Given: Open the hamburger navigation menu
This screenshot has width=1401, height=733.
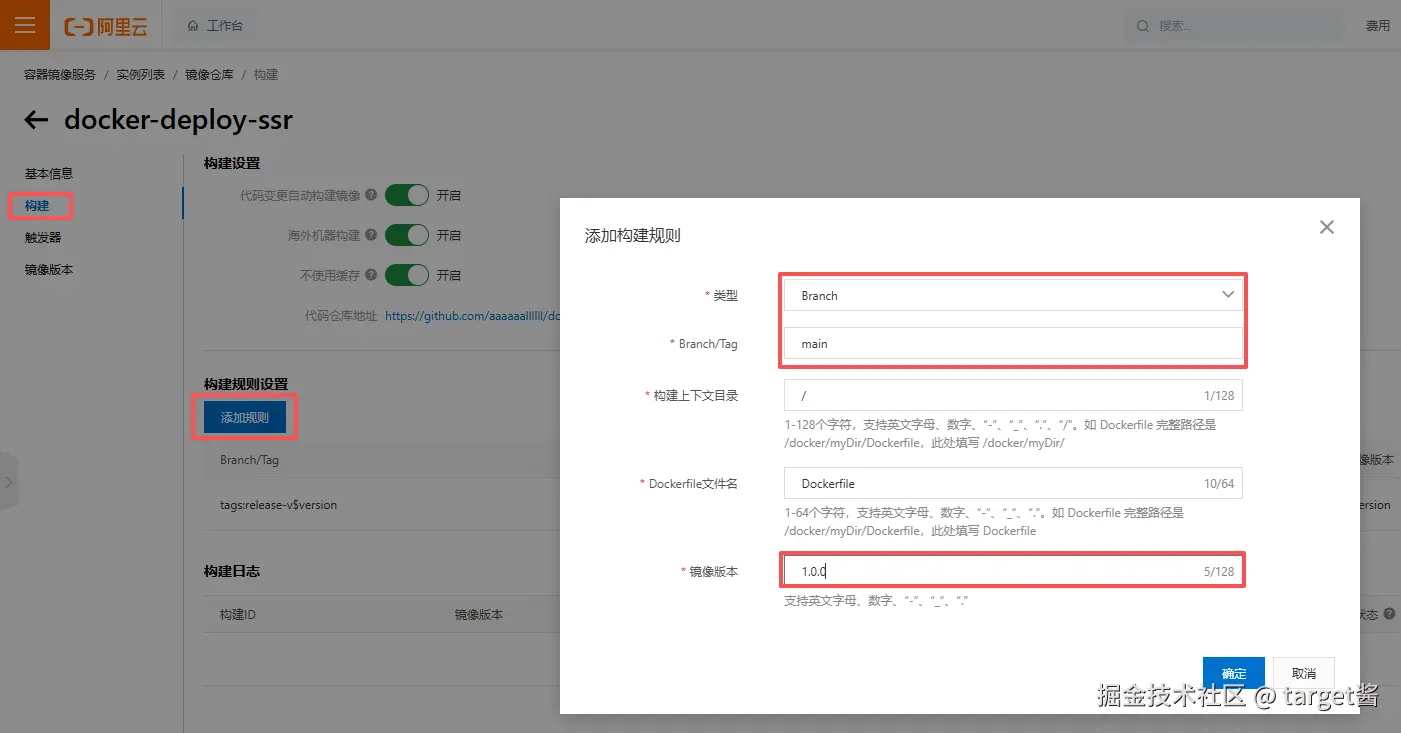Looking at the screenshot, I should pyautogui.click(x=25, y=25).
